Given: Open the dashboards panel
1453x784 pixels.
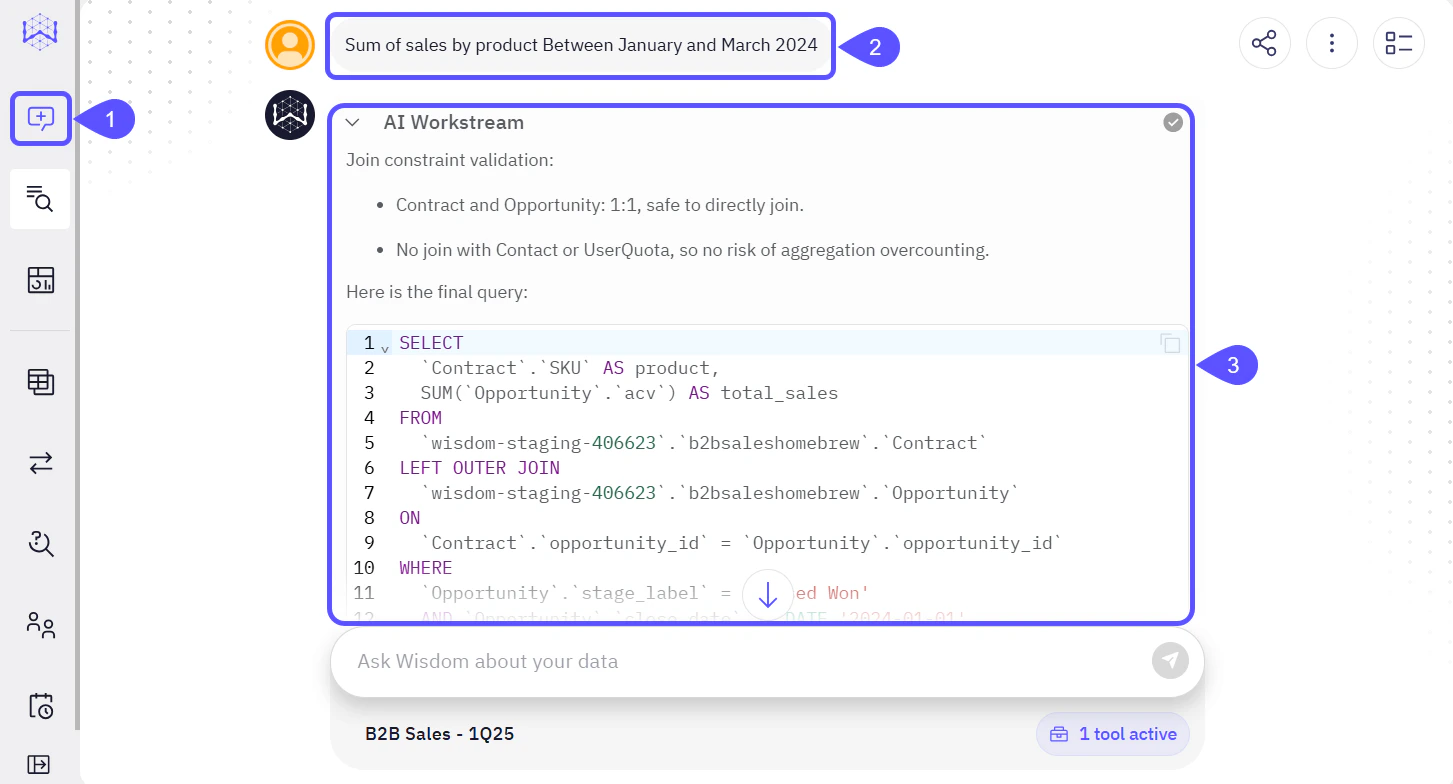Looking at the screenshot, I should tap(40, 281).
